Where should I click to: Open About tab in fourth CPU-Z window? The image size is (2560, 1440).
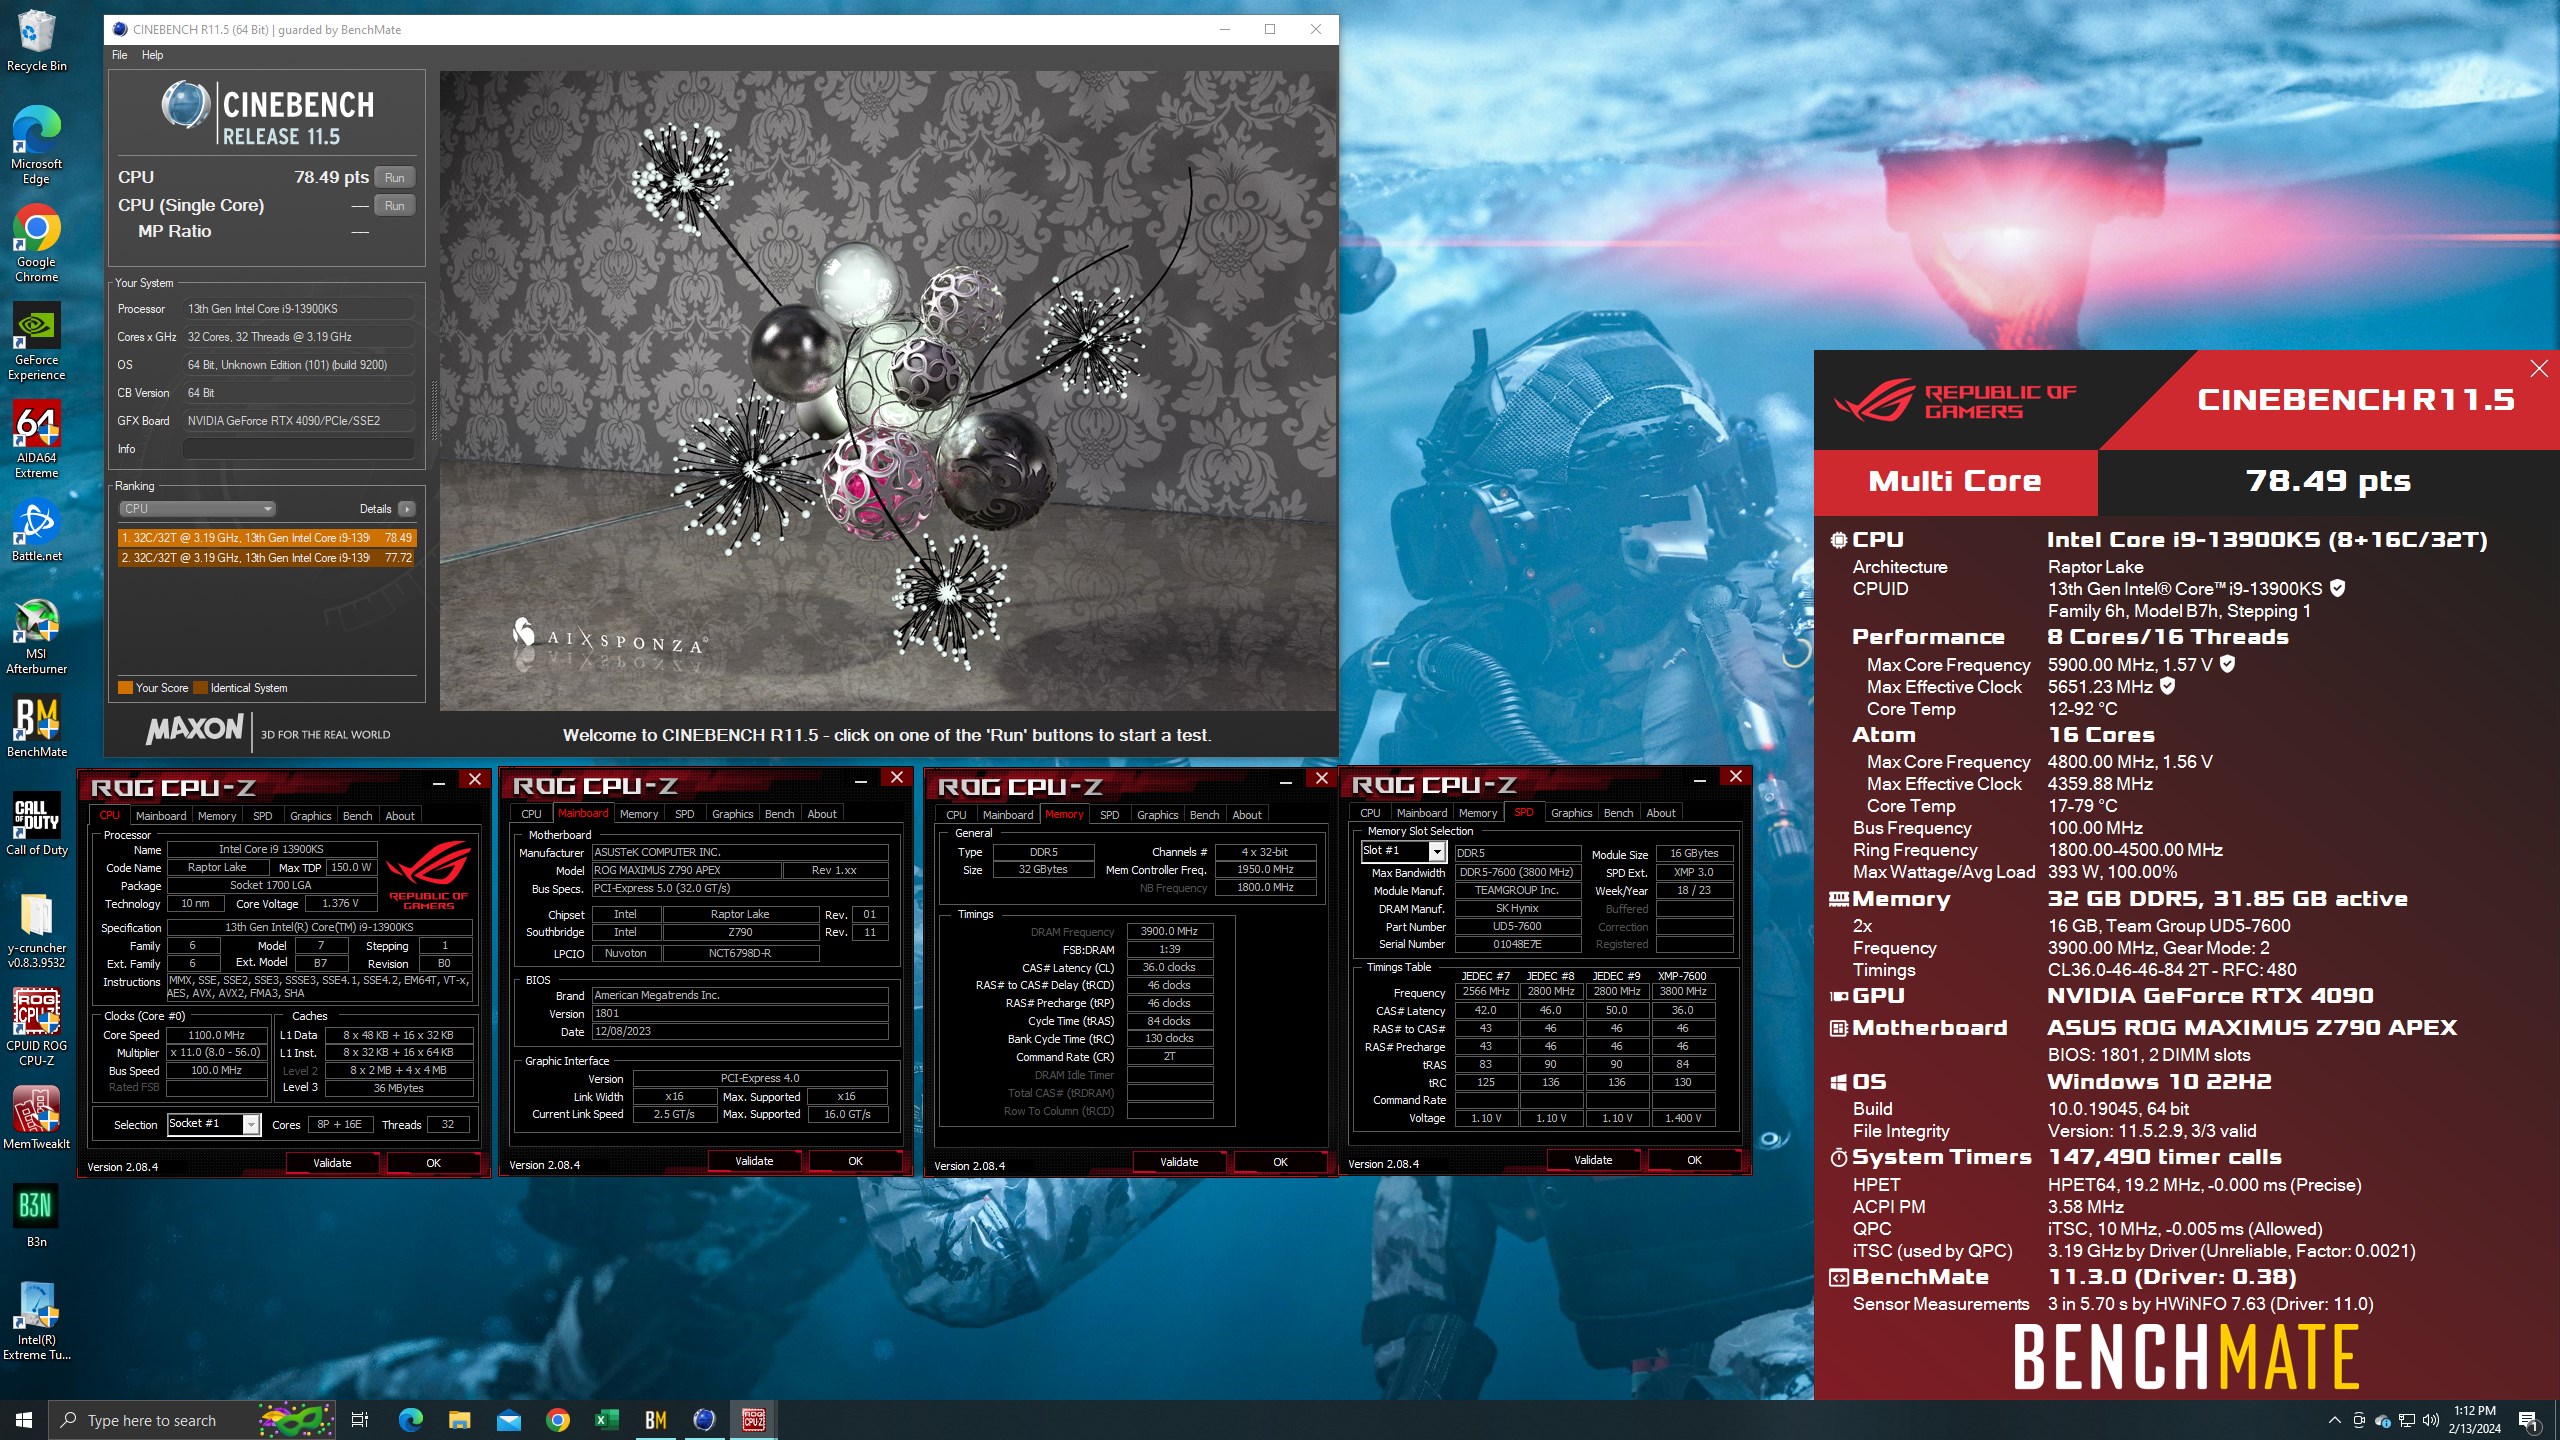tap(1661, 813)
